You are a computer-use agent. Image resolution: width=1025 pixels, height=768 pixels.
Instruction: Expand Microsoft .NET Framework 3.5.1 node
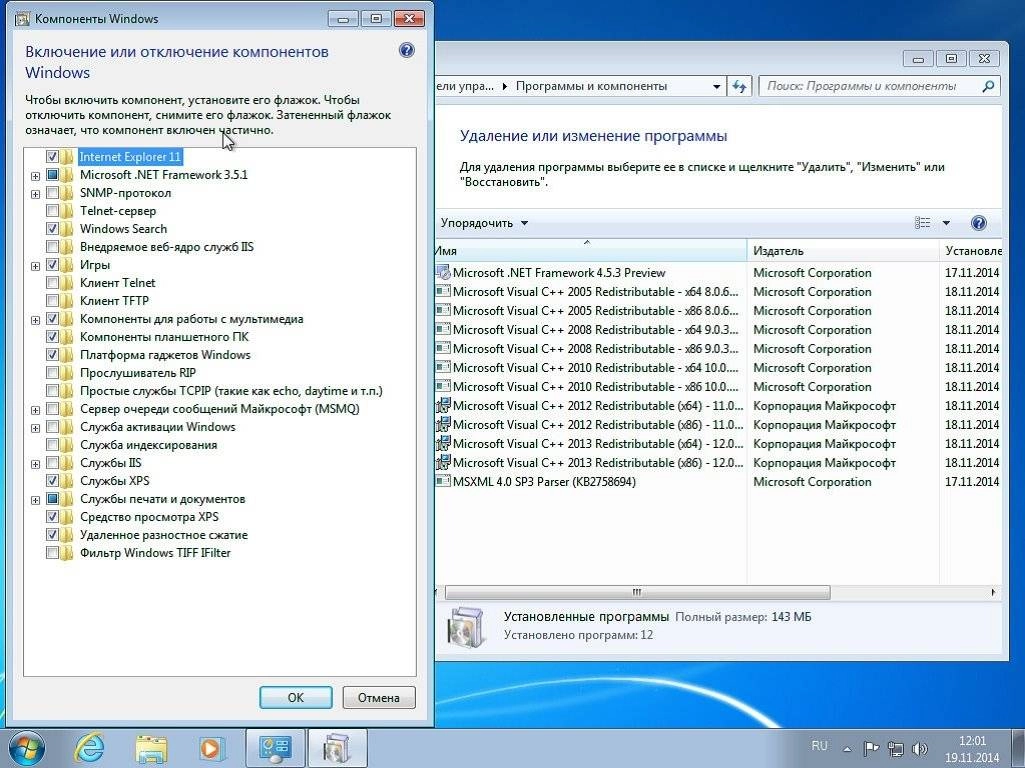pos(35,176)
